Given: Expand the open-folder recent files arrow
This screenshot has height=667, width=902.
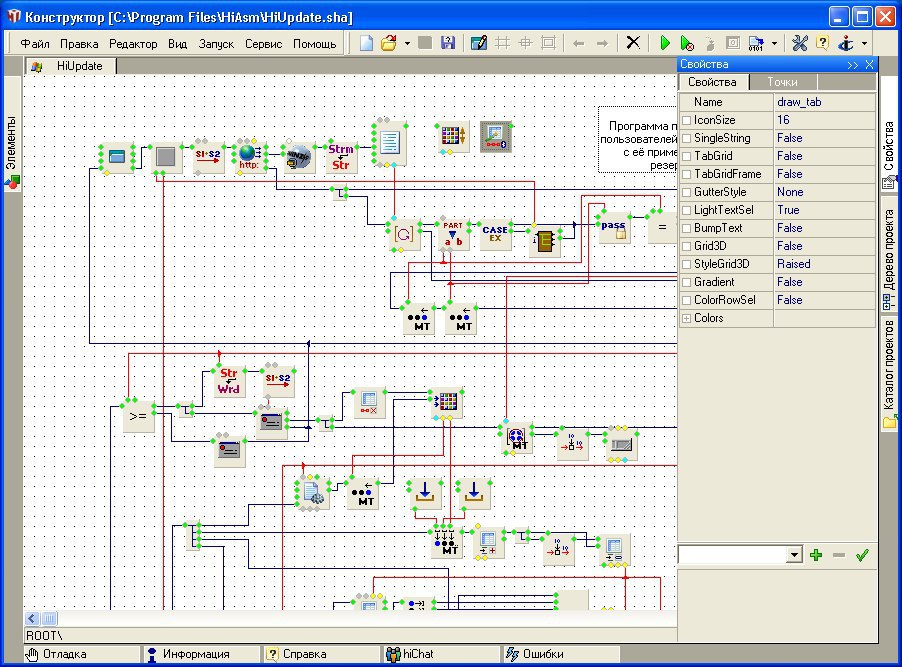Looking at the screenshot, I should [x=407, y=43].
